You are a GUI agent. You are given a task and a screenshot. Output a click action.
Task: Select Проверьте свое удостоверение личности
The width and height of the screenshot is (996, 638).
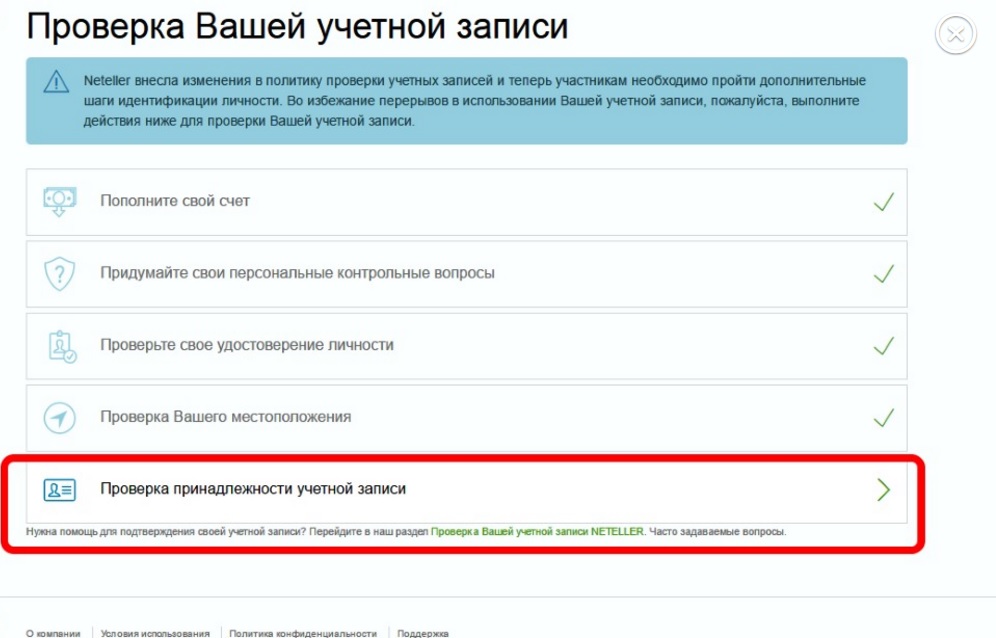(x=466, y=346)
